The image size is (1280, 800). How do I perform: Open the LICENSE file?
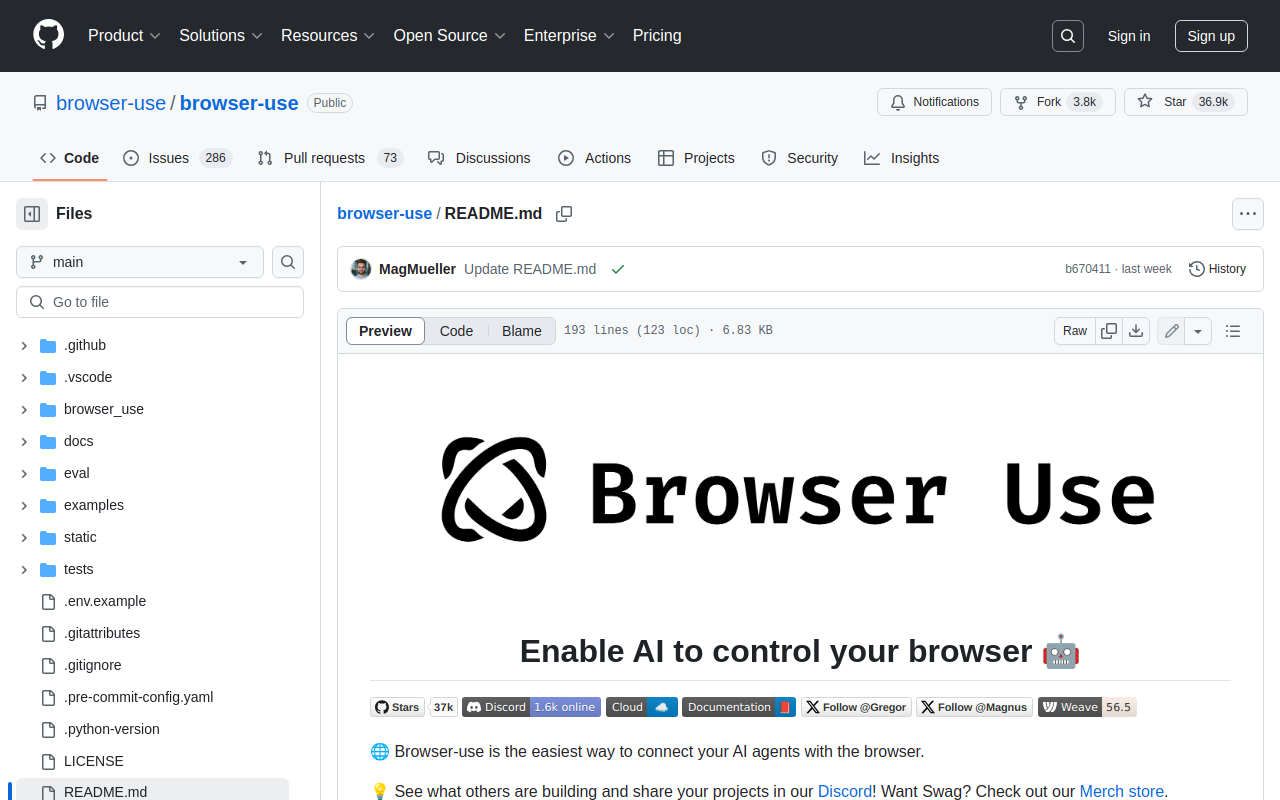(94, 762)
